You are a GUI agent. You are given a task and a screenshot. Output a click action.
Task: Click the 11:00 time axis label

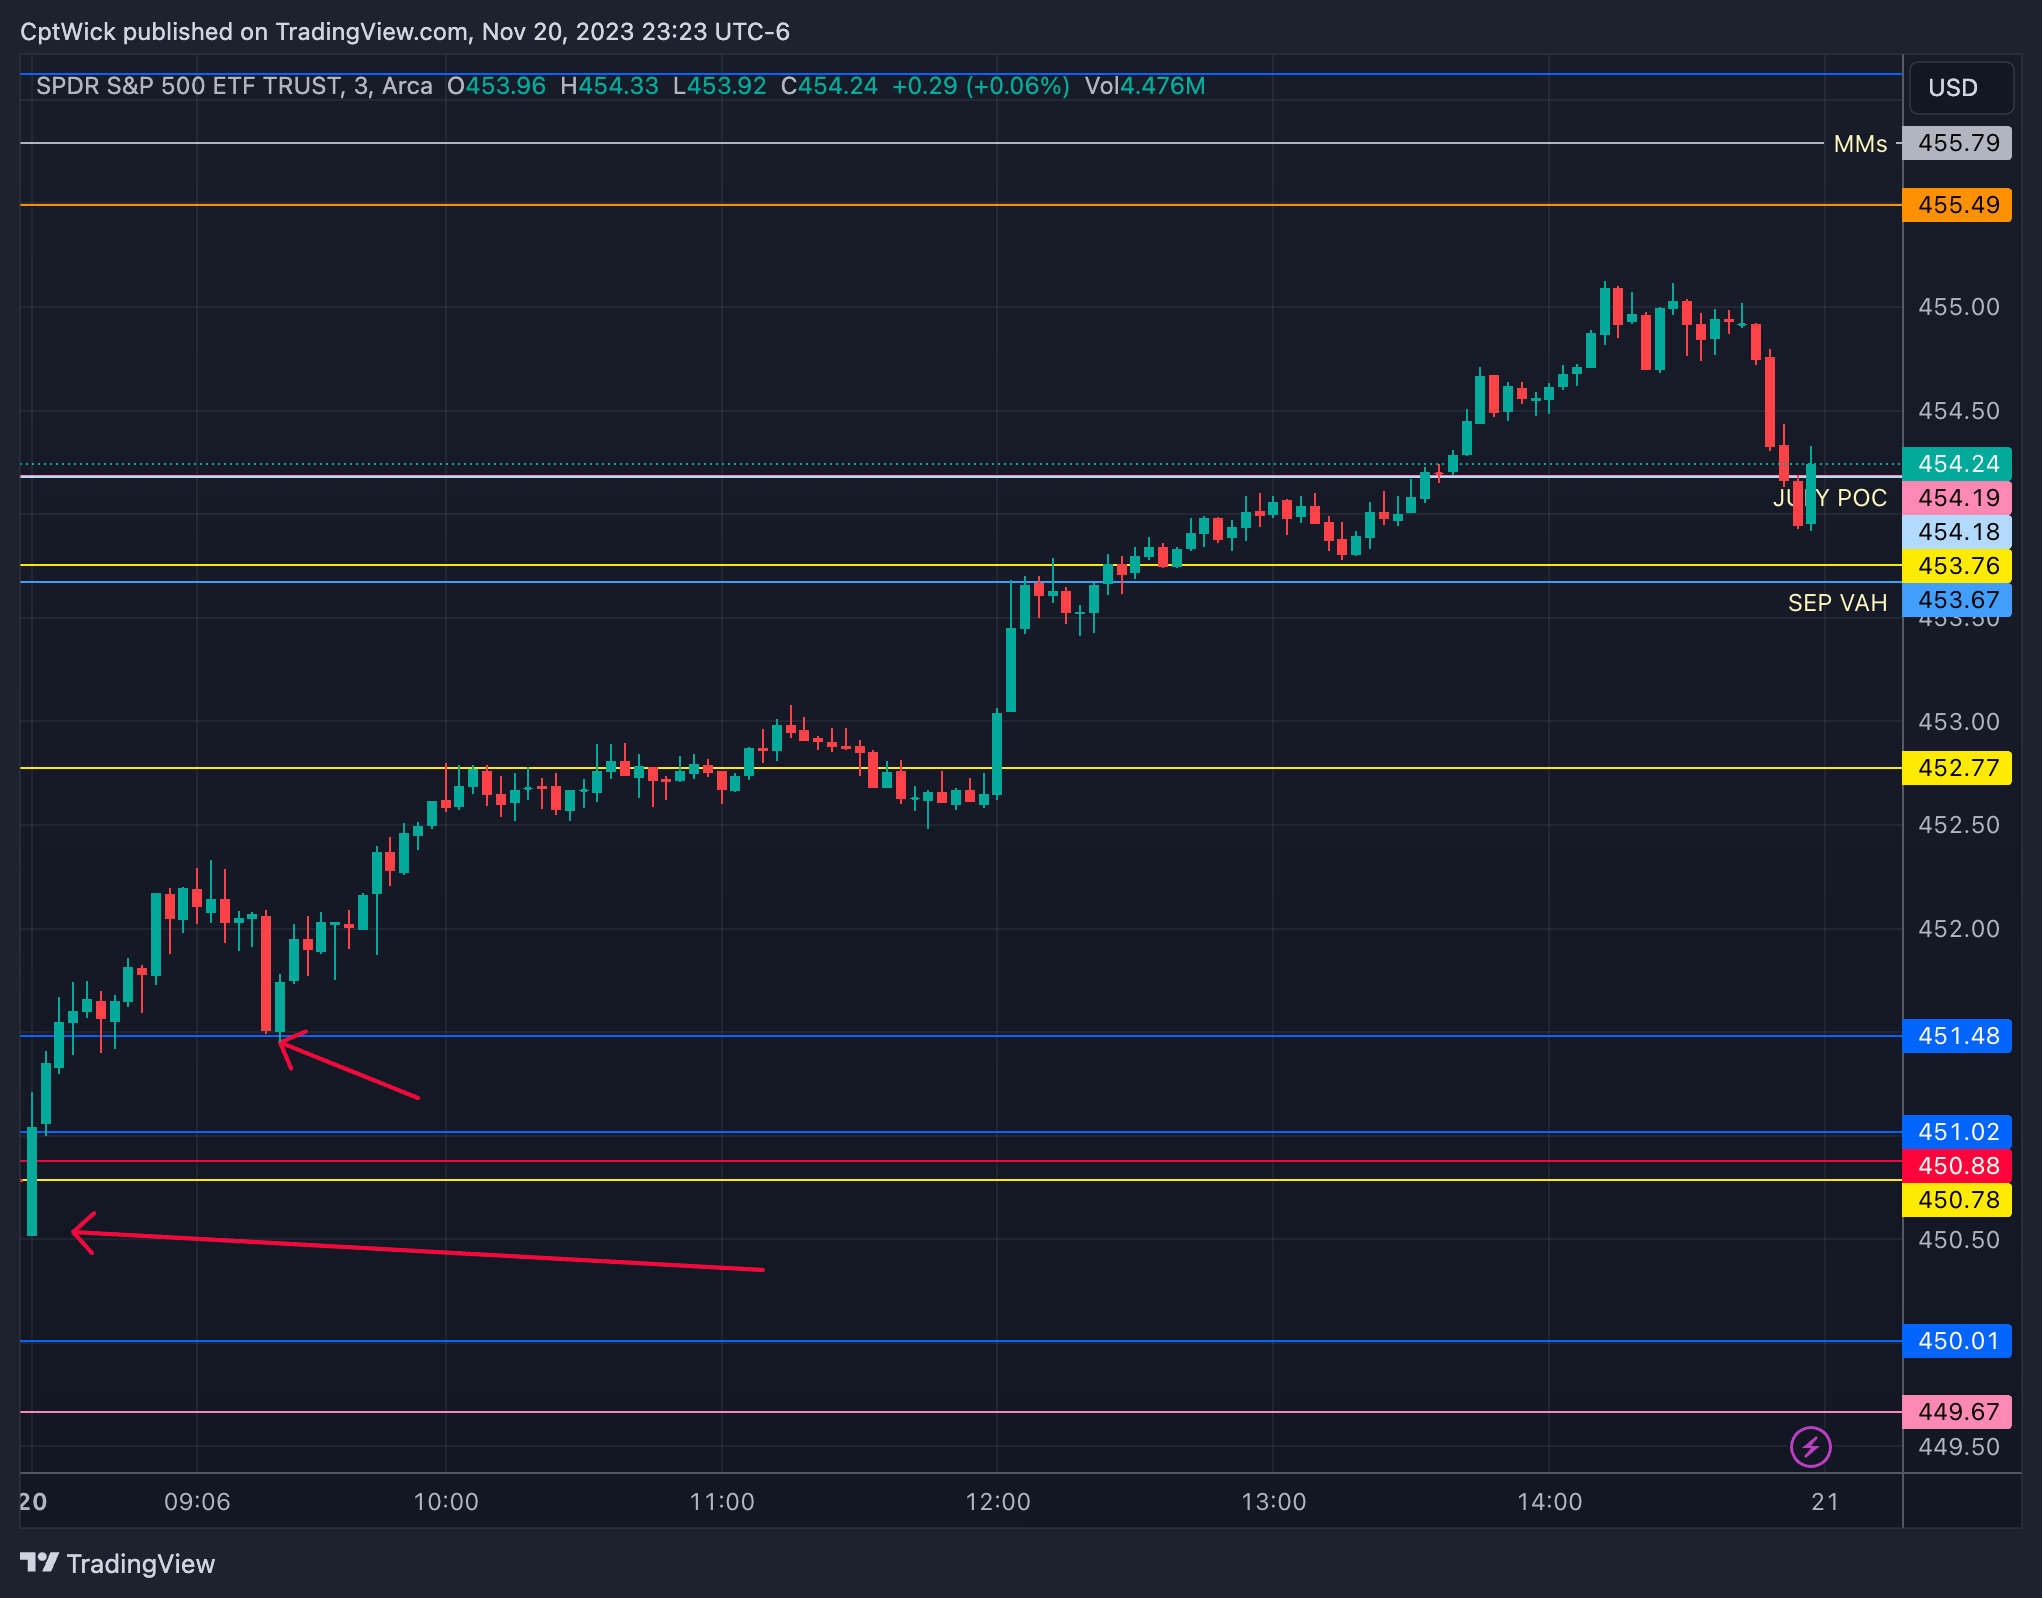pyautogui.click(x=722, y=1502)
